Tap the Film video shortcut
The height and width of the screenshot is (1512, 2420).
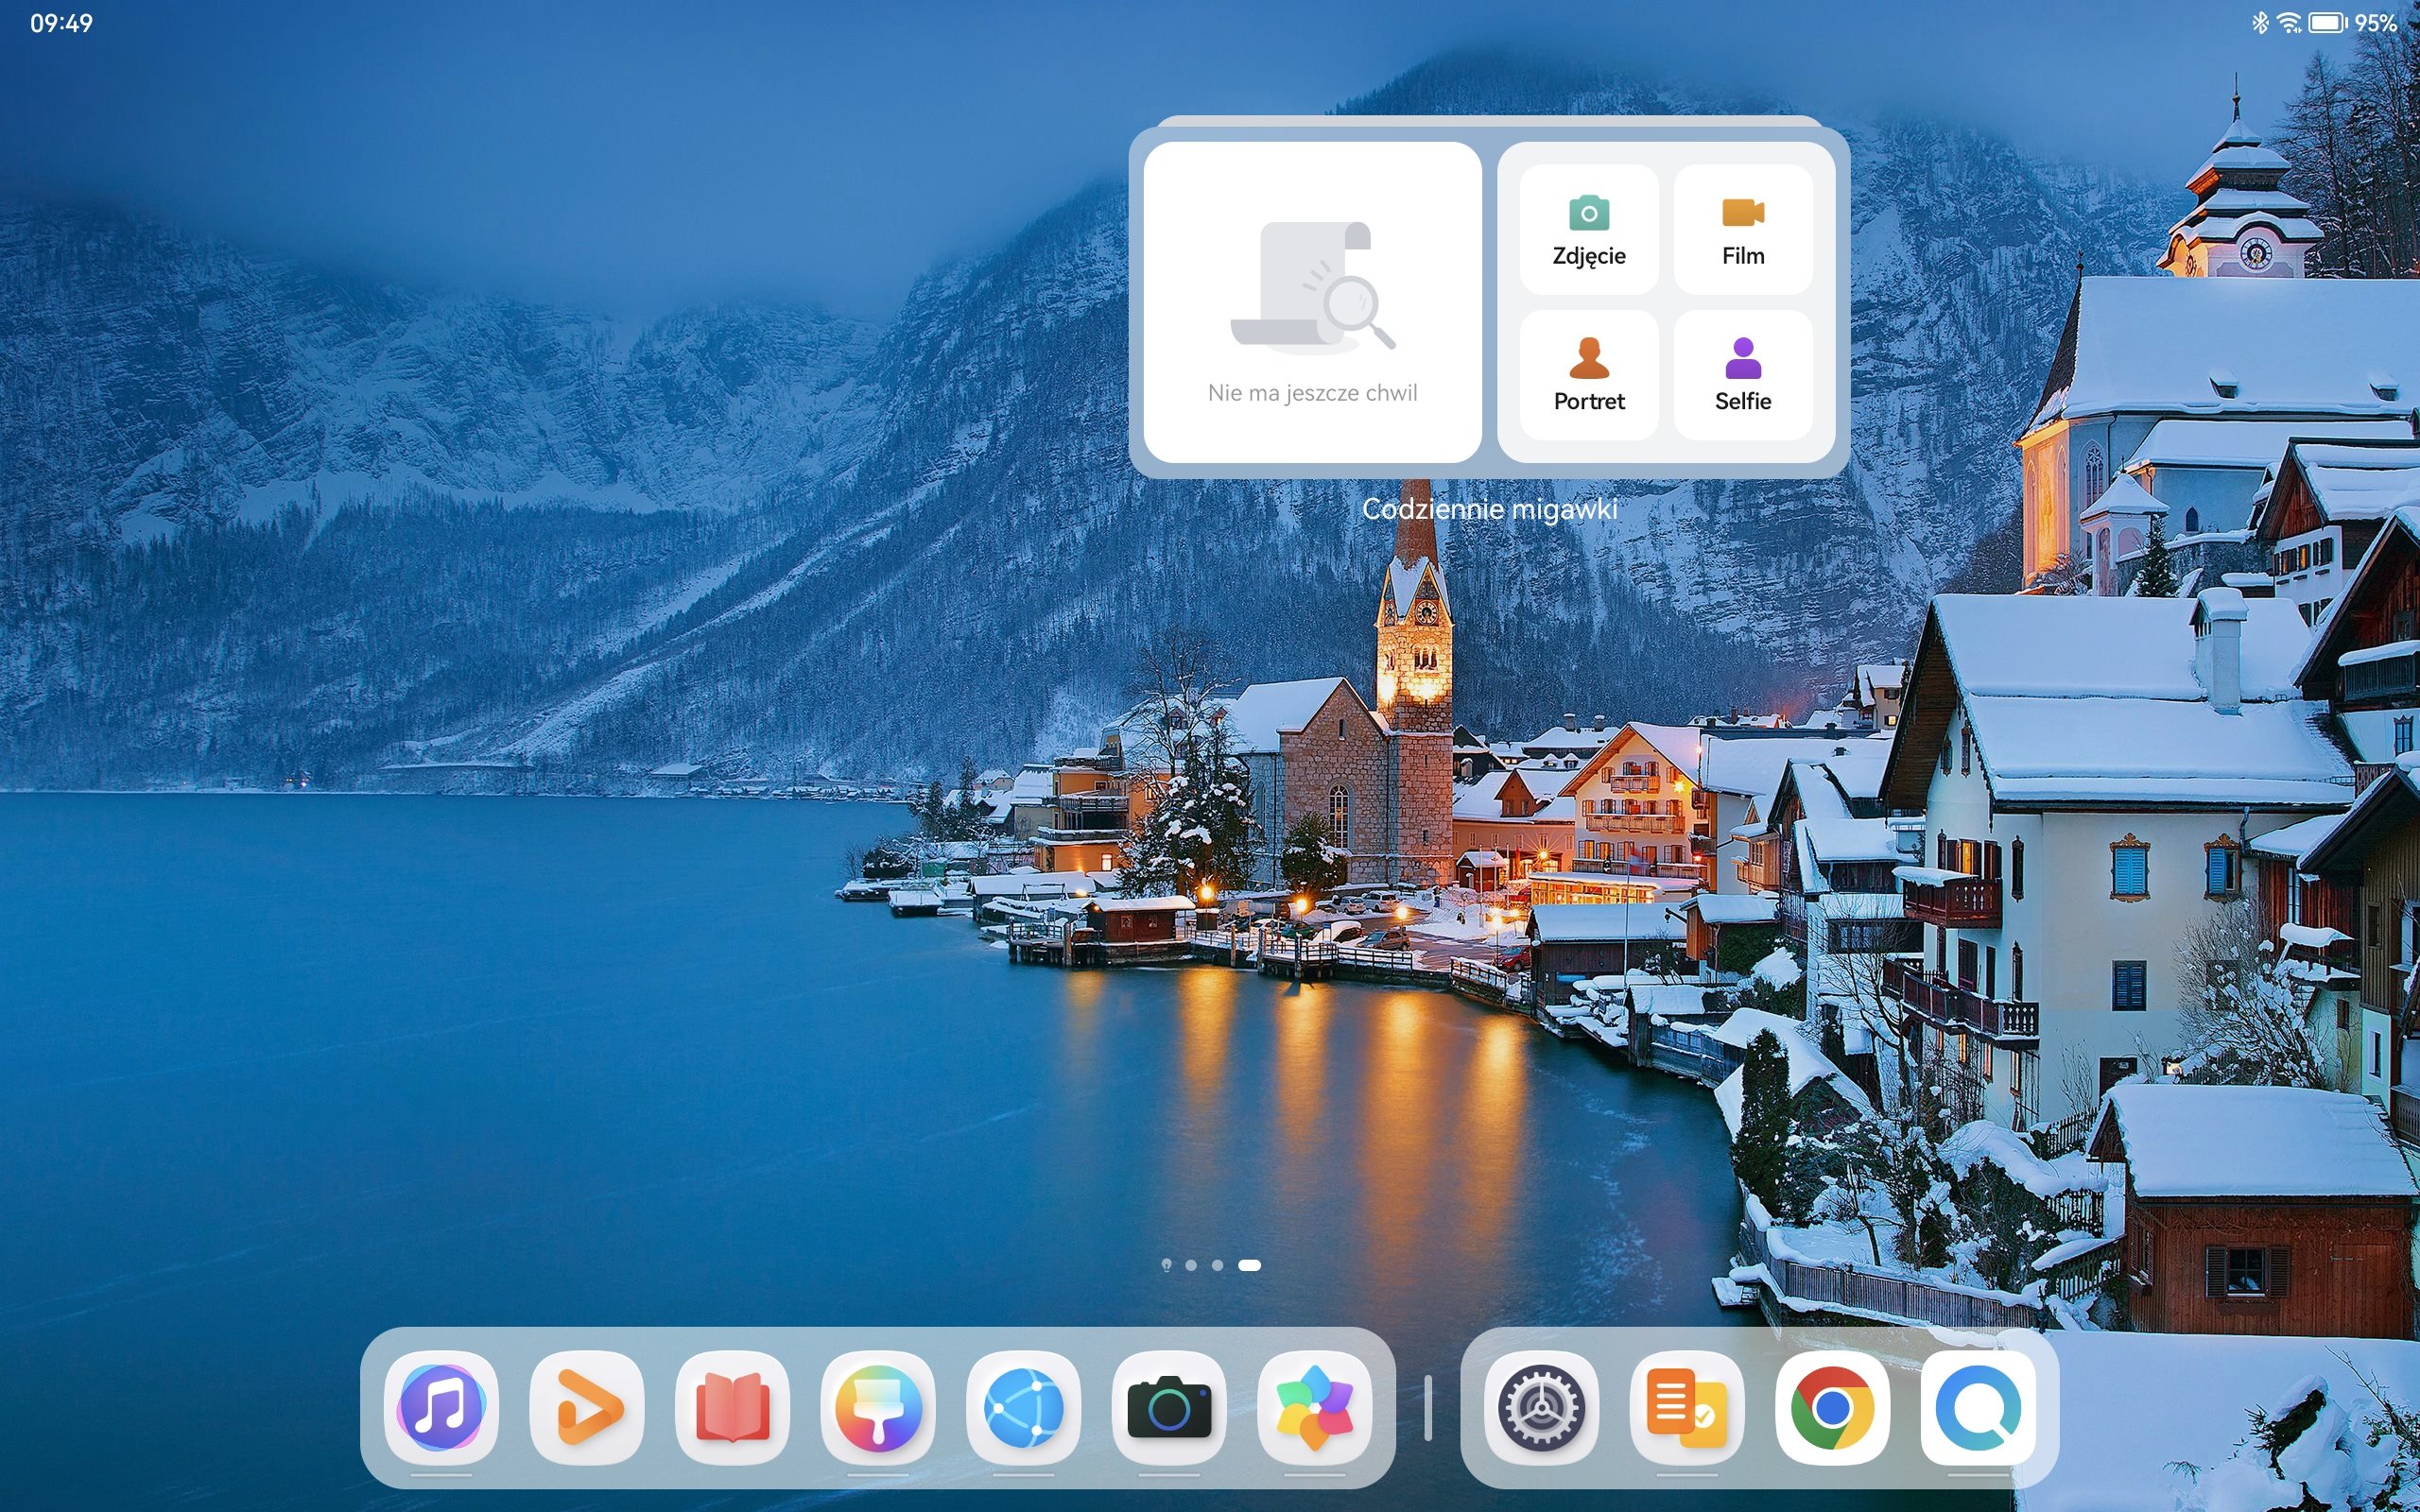[1743, 230]
